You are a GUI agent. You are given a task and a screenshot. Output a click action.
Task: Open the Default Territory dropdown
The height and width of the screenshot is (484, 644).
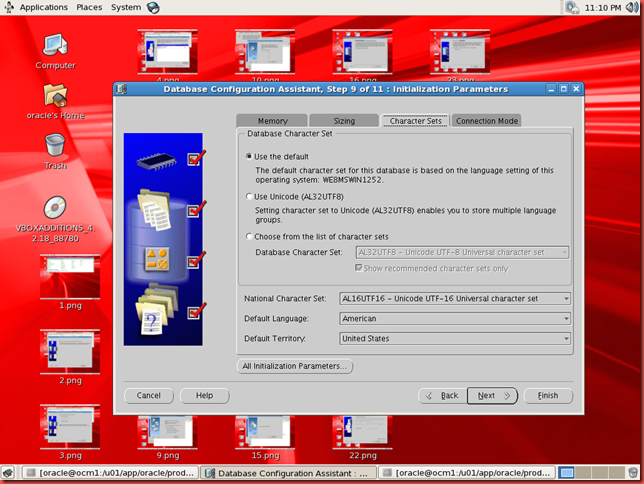point(455,339)
